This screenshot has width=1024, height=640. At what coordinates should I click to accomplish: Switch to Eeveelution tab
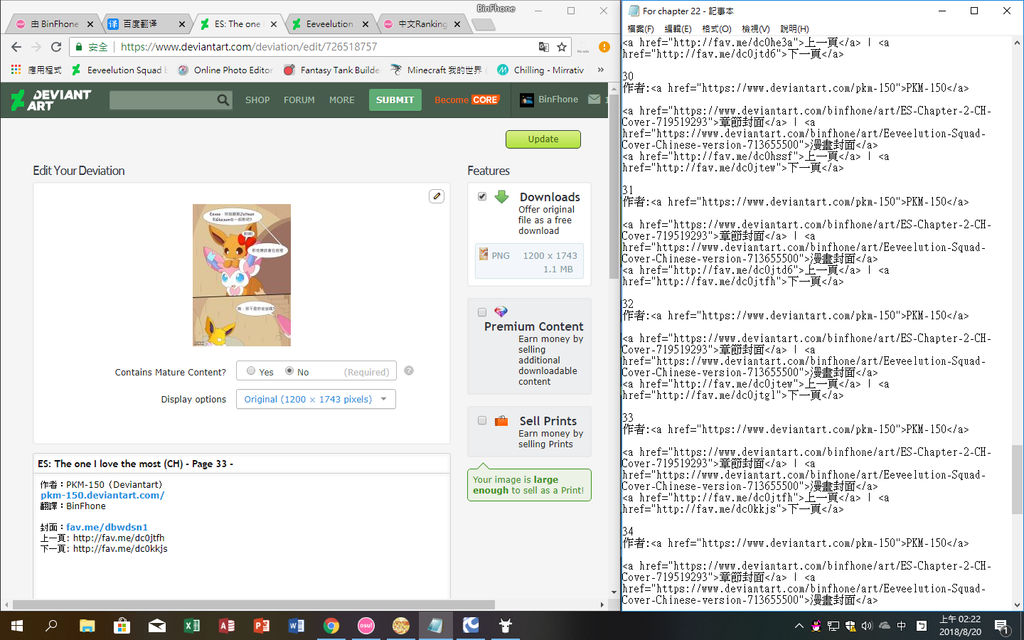(330, 24)
